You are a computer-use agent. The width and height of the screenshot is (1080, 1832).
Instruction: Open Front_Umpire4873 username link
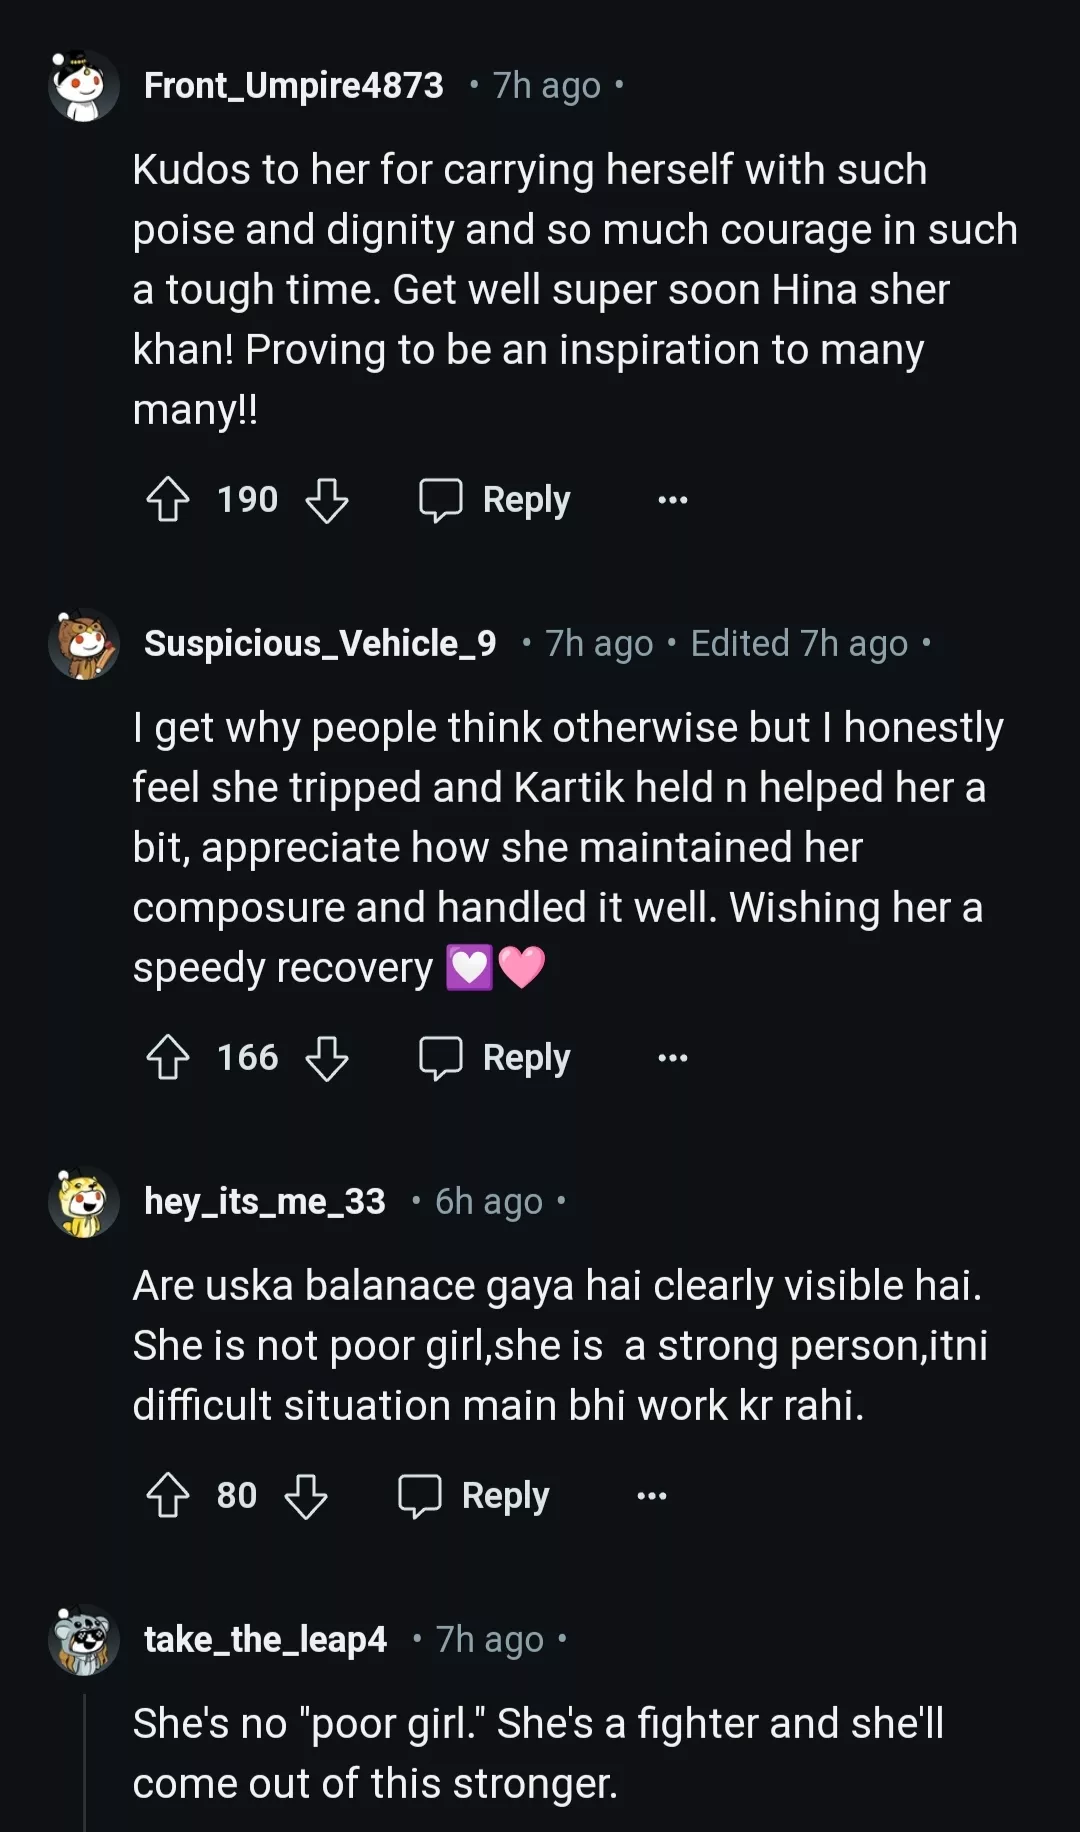294,86
